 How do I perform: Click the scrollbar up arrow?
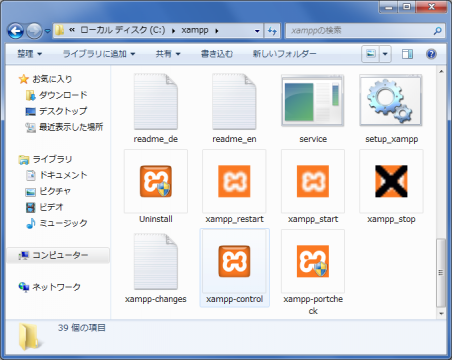tap(441, 71)
